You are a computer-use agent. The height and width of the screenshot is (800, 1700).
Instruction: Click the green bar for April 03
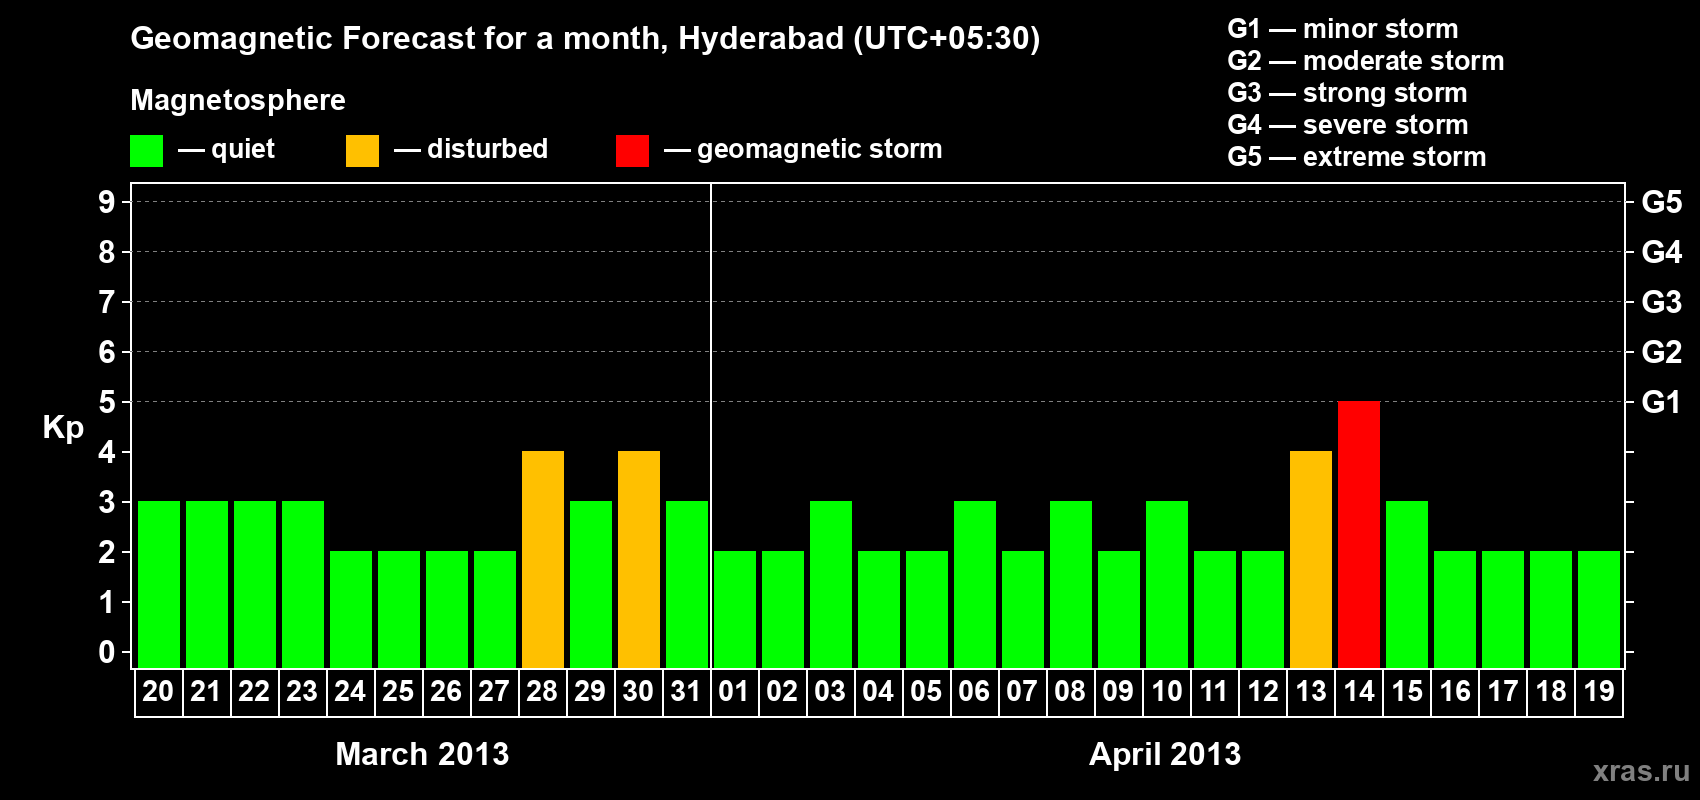(831, 584)
